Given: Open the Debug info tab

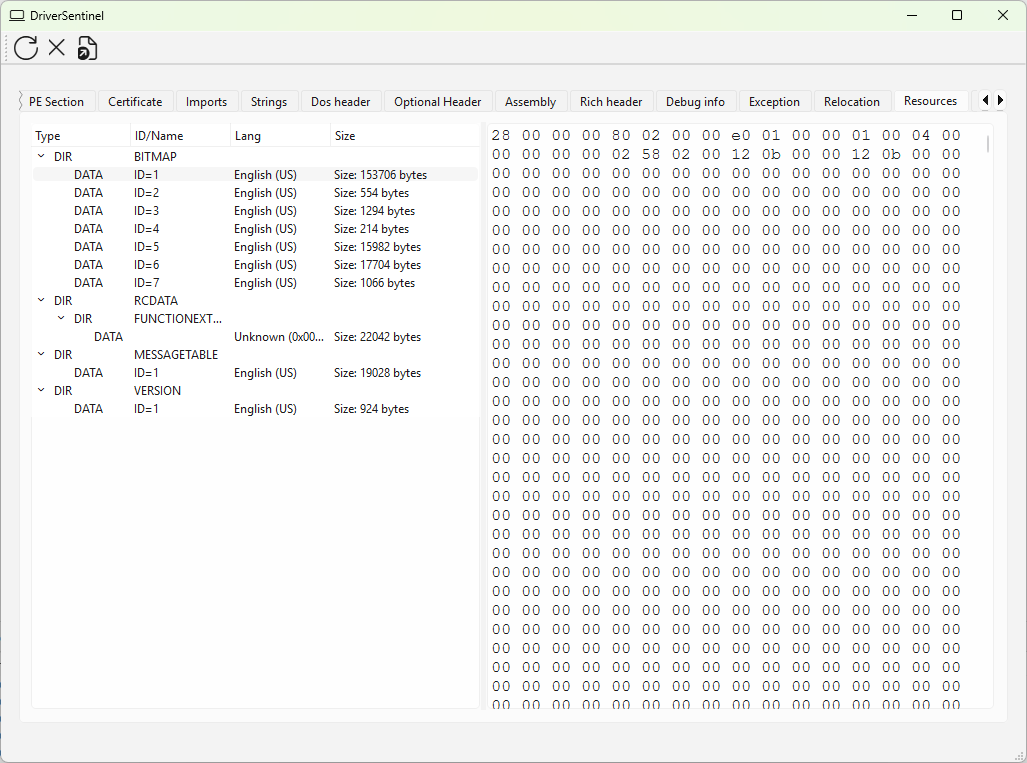Looking at the screenshot, I should [x=695, y=102].
